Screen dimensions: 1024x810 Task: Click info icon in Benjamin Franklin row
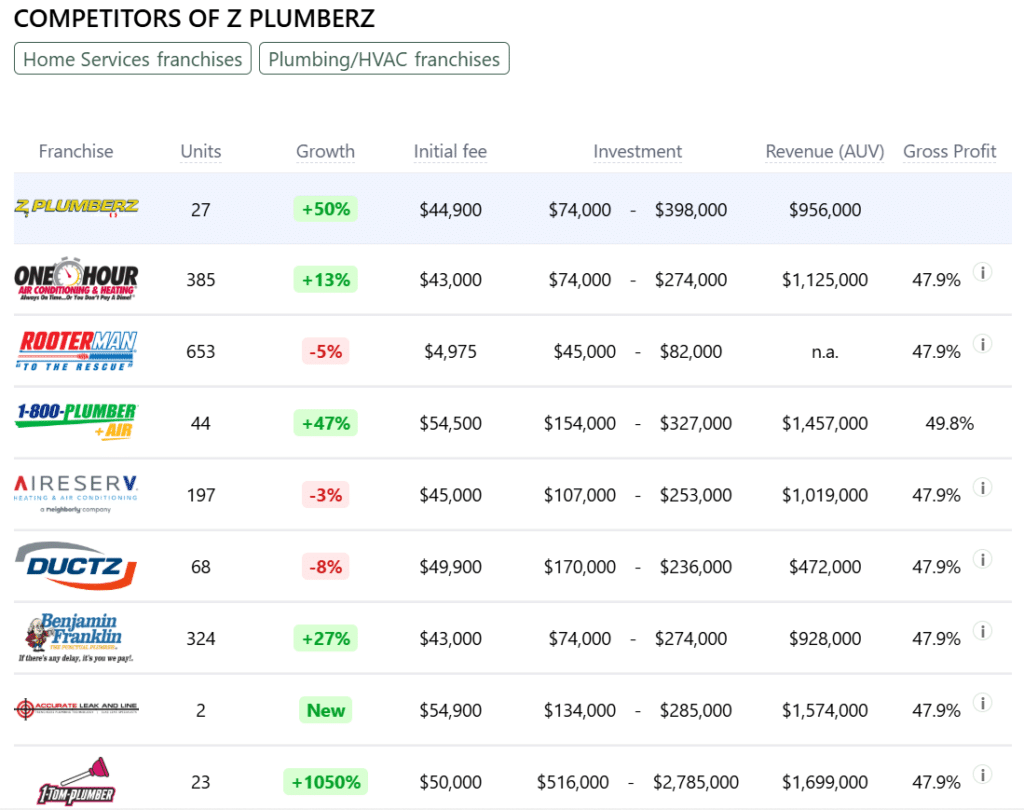(983, 631)
